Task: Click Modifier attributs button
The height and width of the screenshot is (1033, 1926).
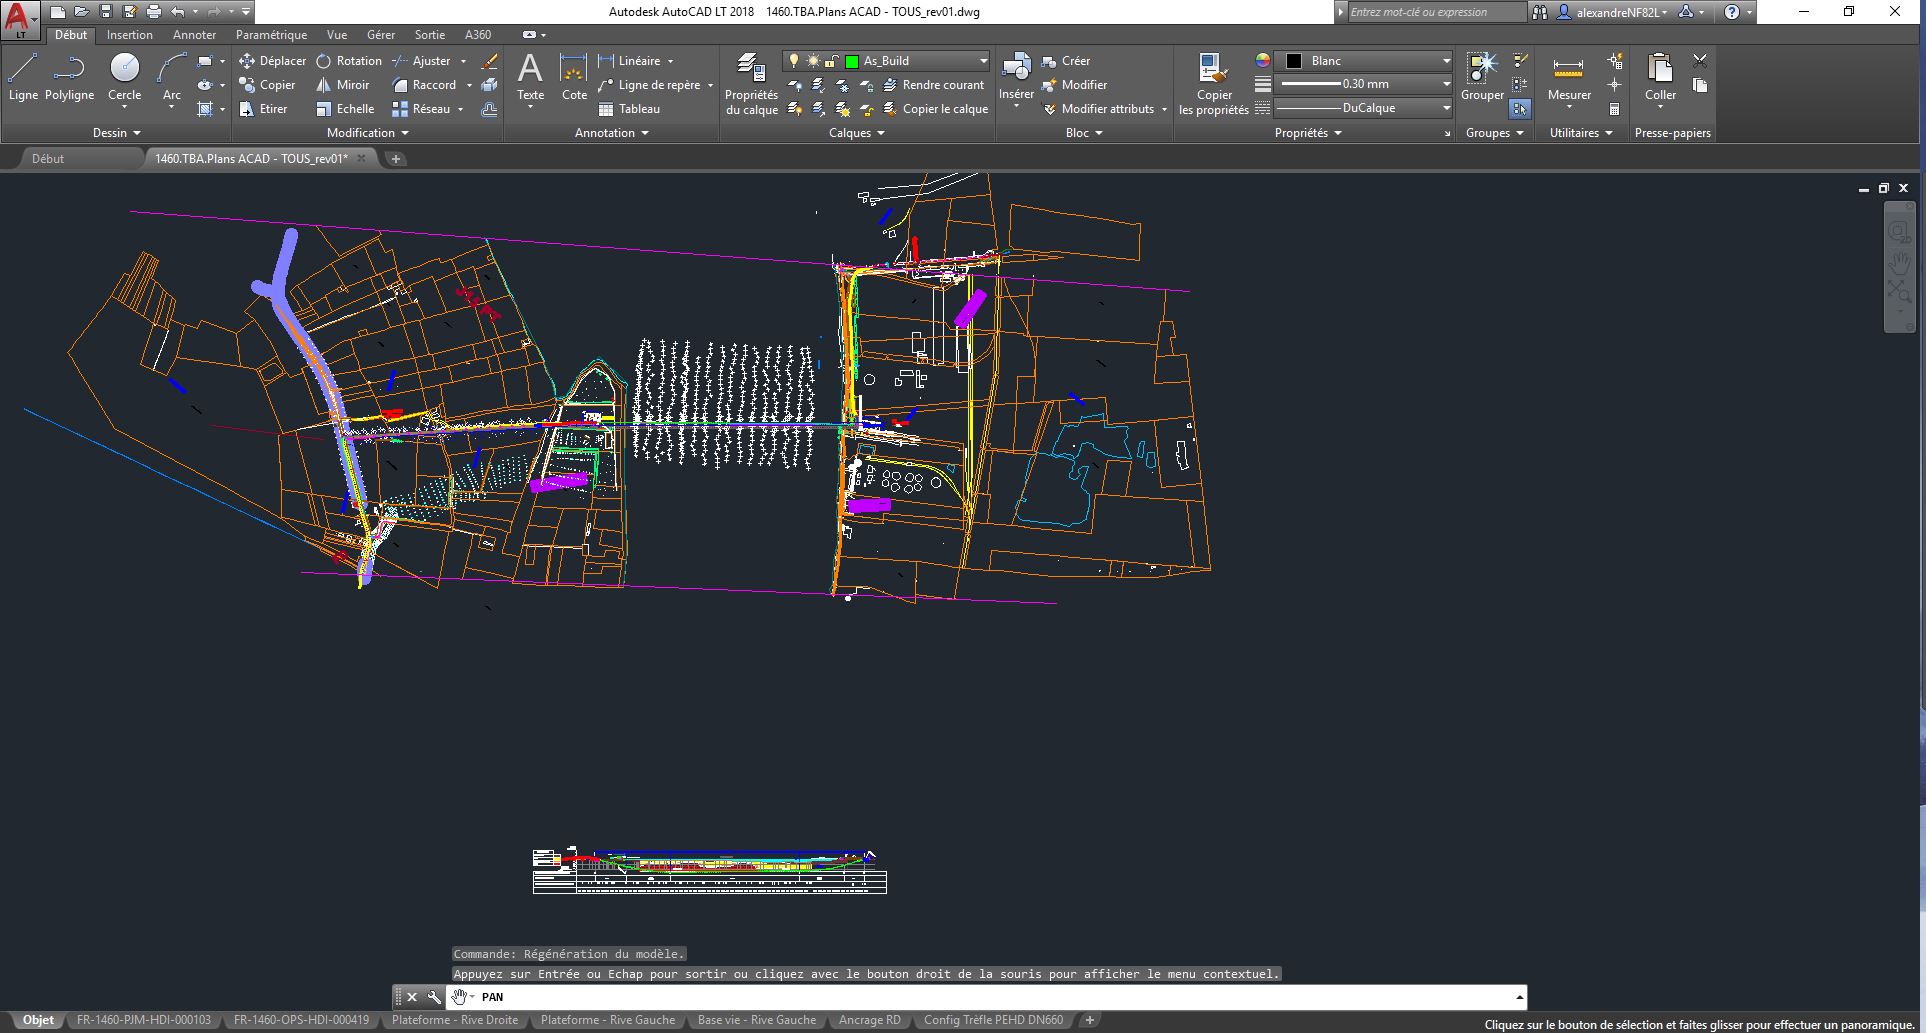Action: pyautogui.click(x=1098, y=109)
